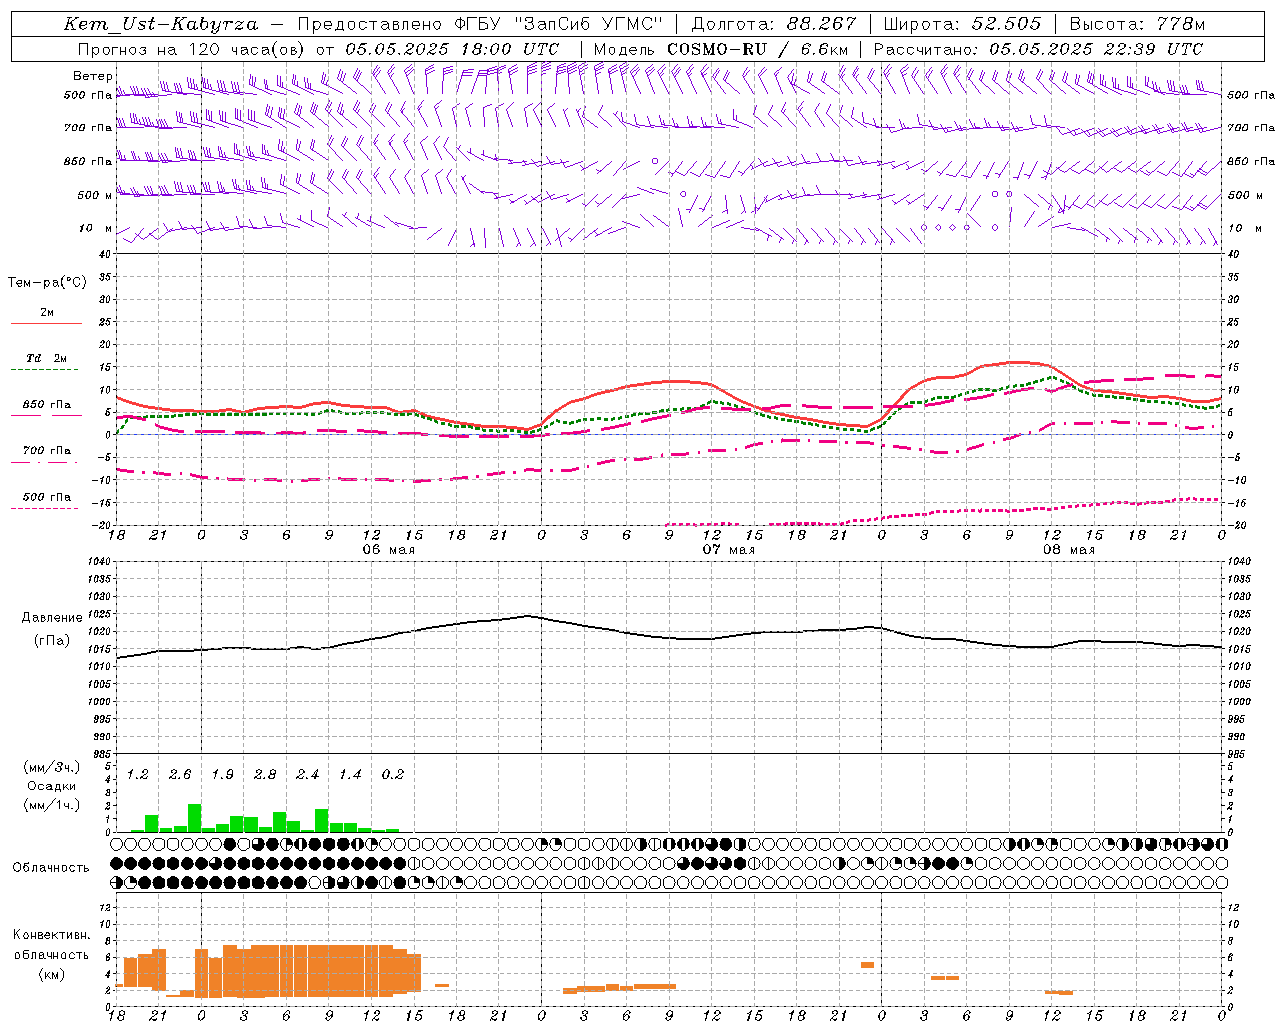Click the isolated orange convective block before 08 мая midnight
Image resolution: width=1280 pixels, height=1024 pixels.
coord(867,965)
